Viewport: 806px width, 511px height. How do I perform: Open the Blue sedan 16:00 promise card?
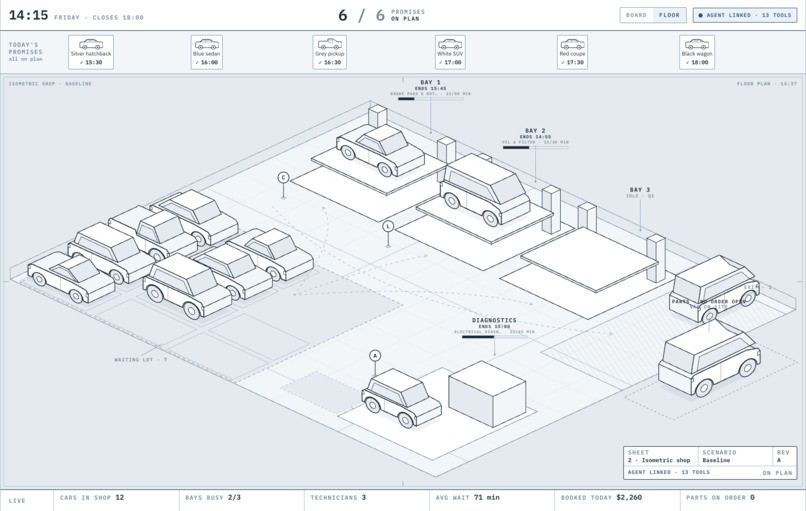[x=207, y=52]
